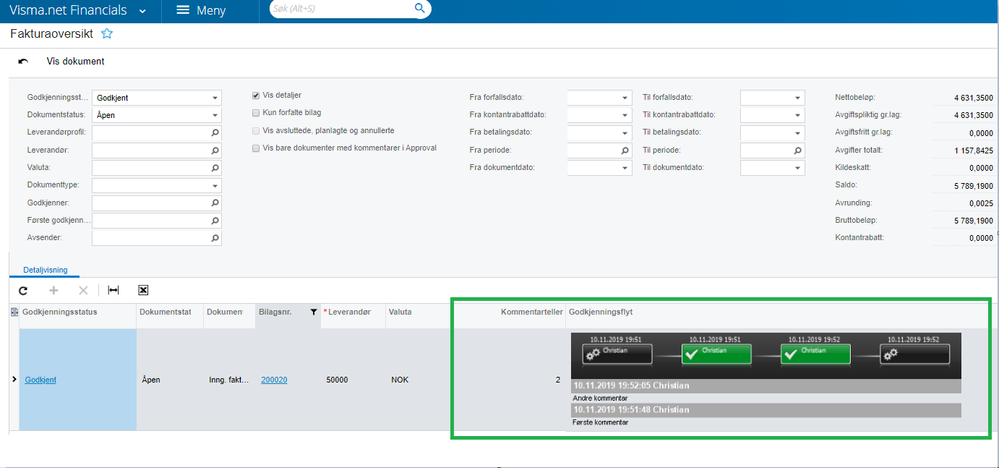The width and height of the screenshot is (999, 468).
Task: Export grid to Excel icon
Action: pyautogui.click(x=143, y=290)
